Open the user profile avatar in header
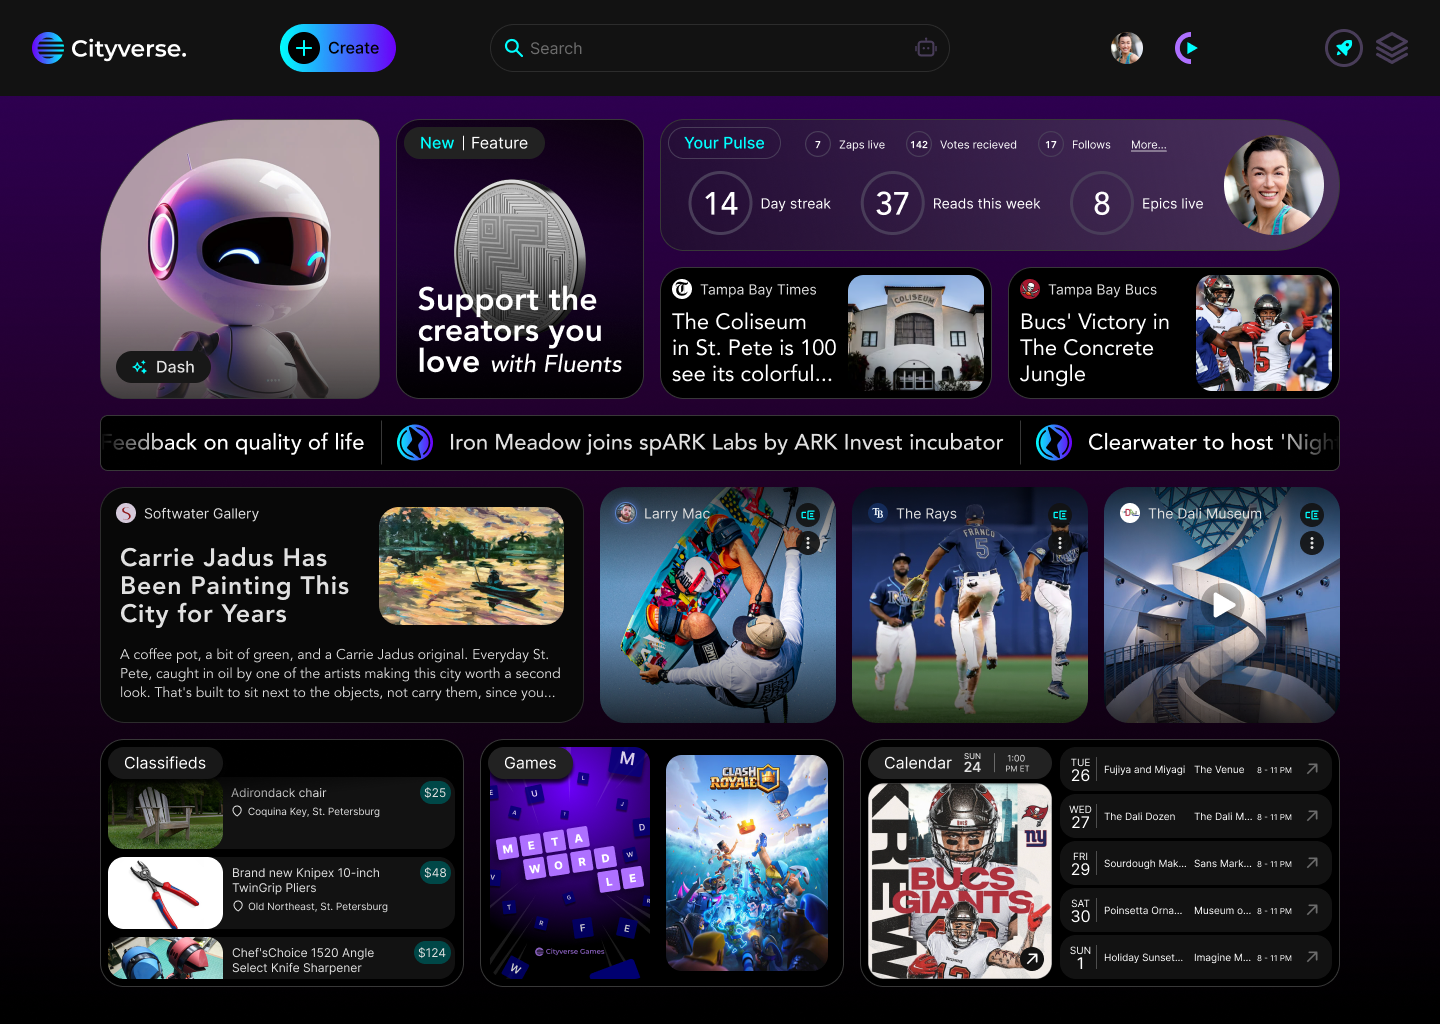The image size is (1440, 1024). coord(1127,48)
